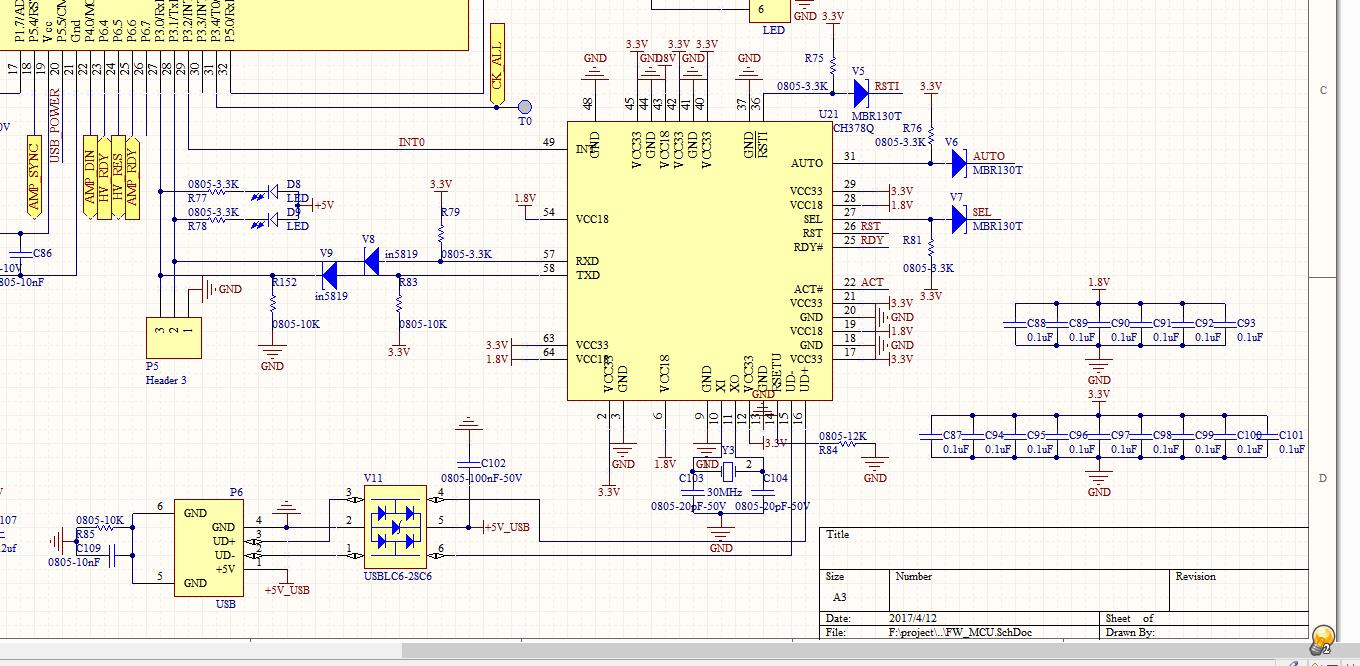Click the "Header 3" component label
1360x666 pixels.
[x=166, y=381]
